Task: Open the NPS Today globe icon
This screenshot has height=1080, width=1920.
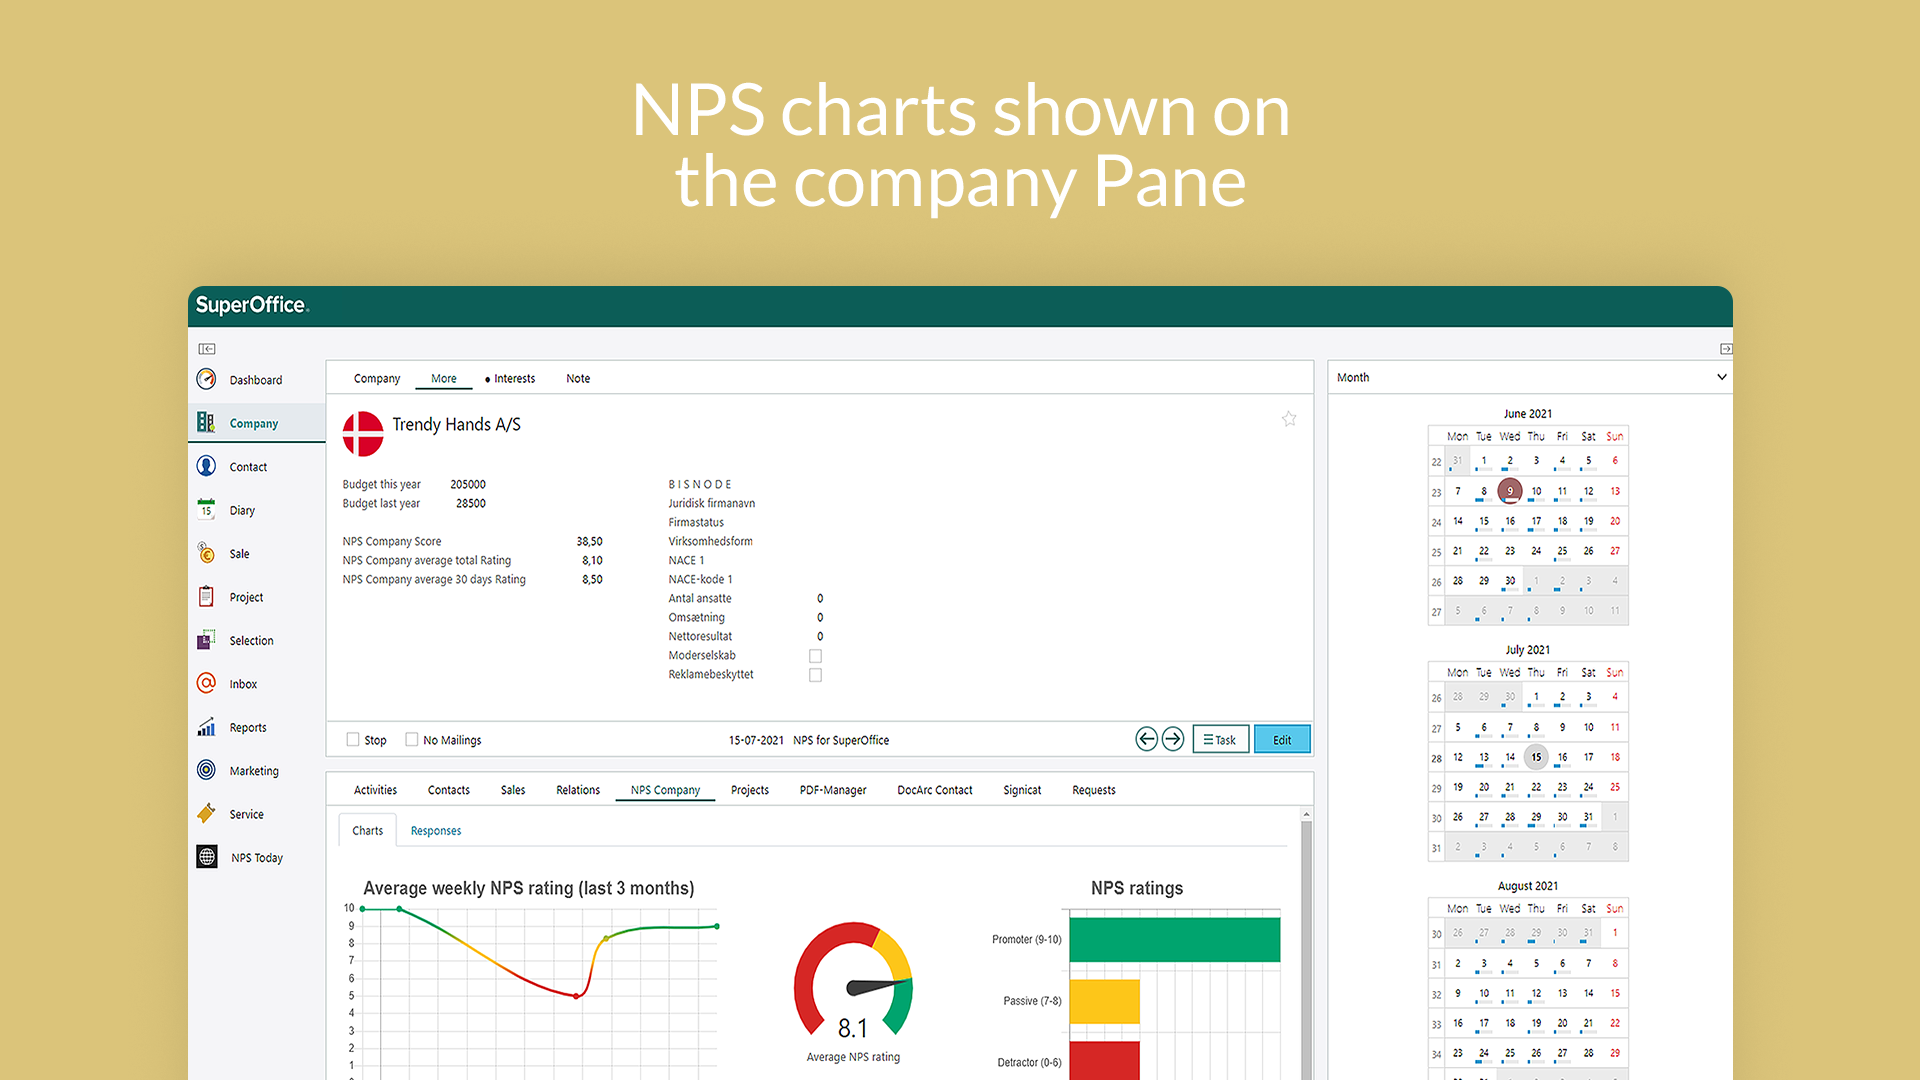Action: [x=206, y=857]
